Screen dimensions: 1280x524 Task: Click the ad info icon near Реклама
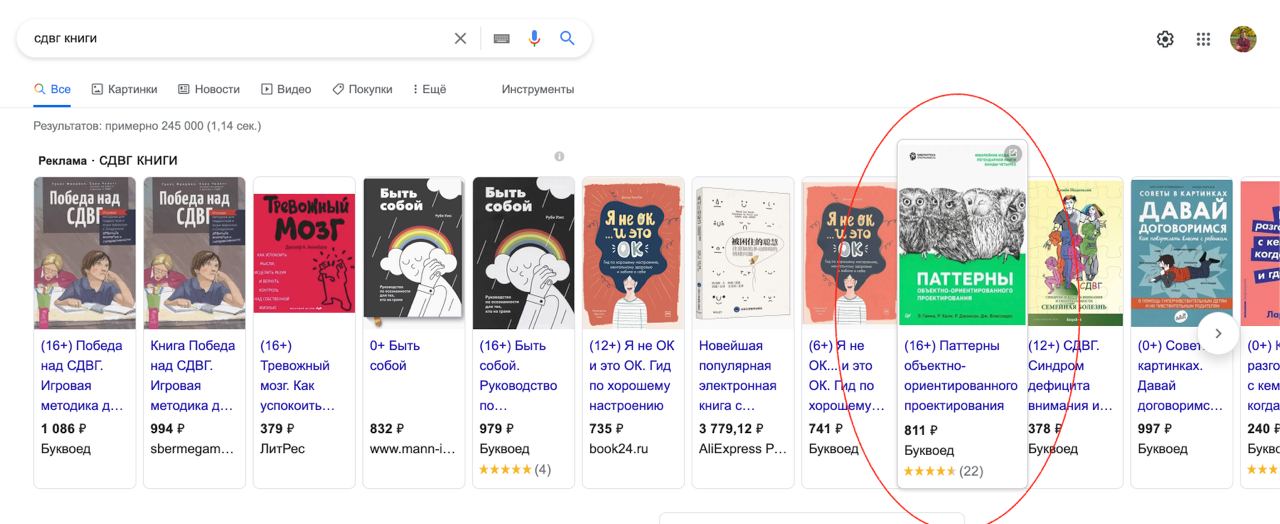tap(559, 156)
